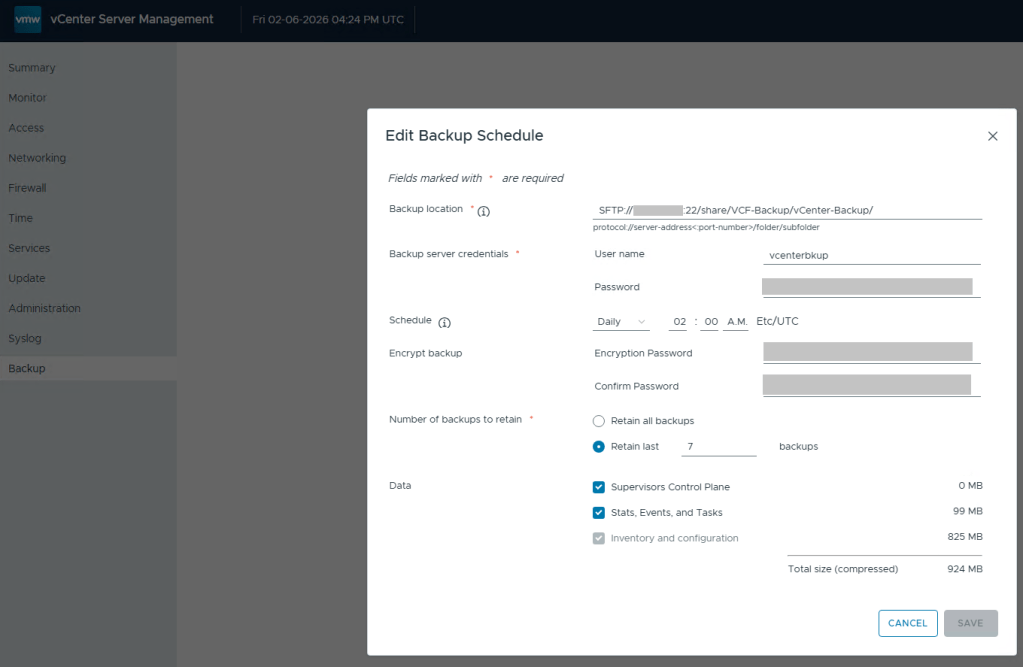Click the Backup location info icon
Image resolution: width=1023 pixels, height=667 pixels.
tap(484, 211)
